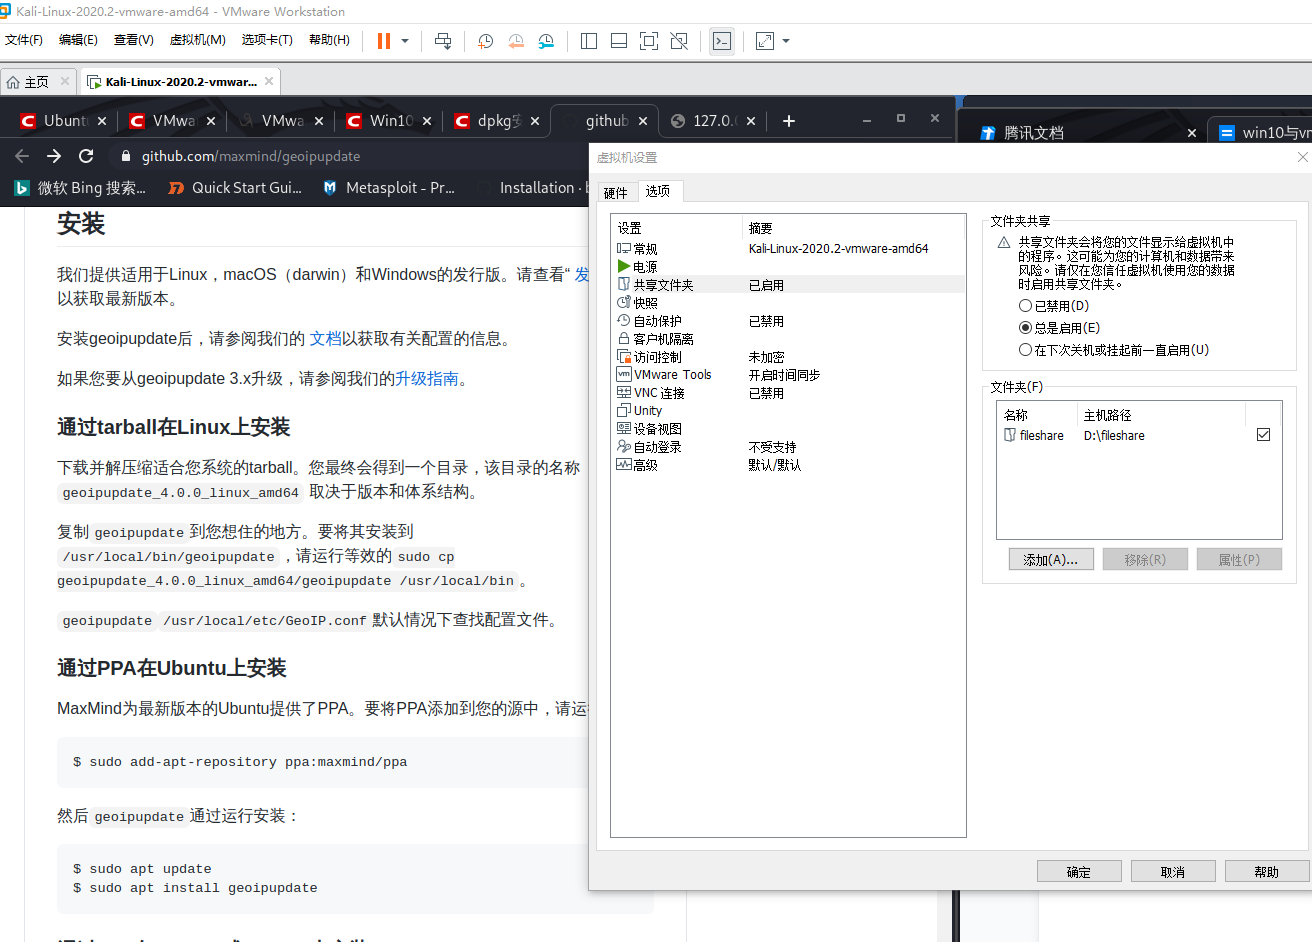The width and height of the screenshot is (1312, 942).
Task: Take a snapshot with the clock-plus icon
Action: (486, 41)
